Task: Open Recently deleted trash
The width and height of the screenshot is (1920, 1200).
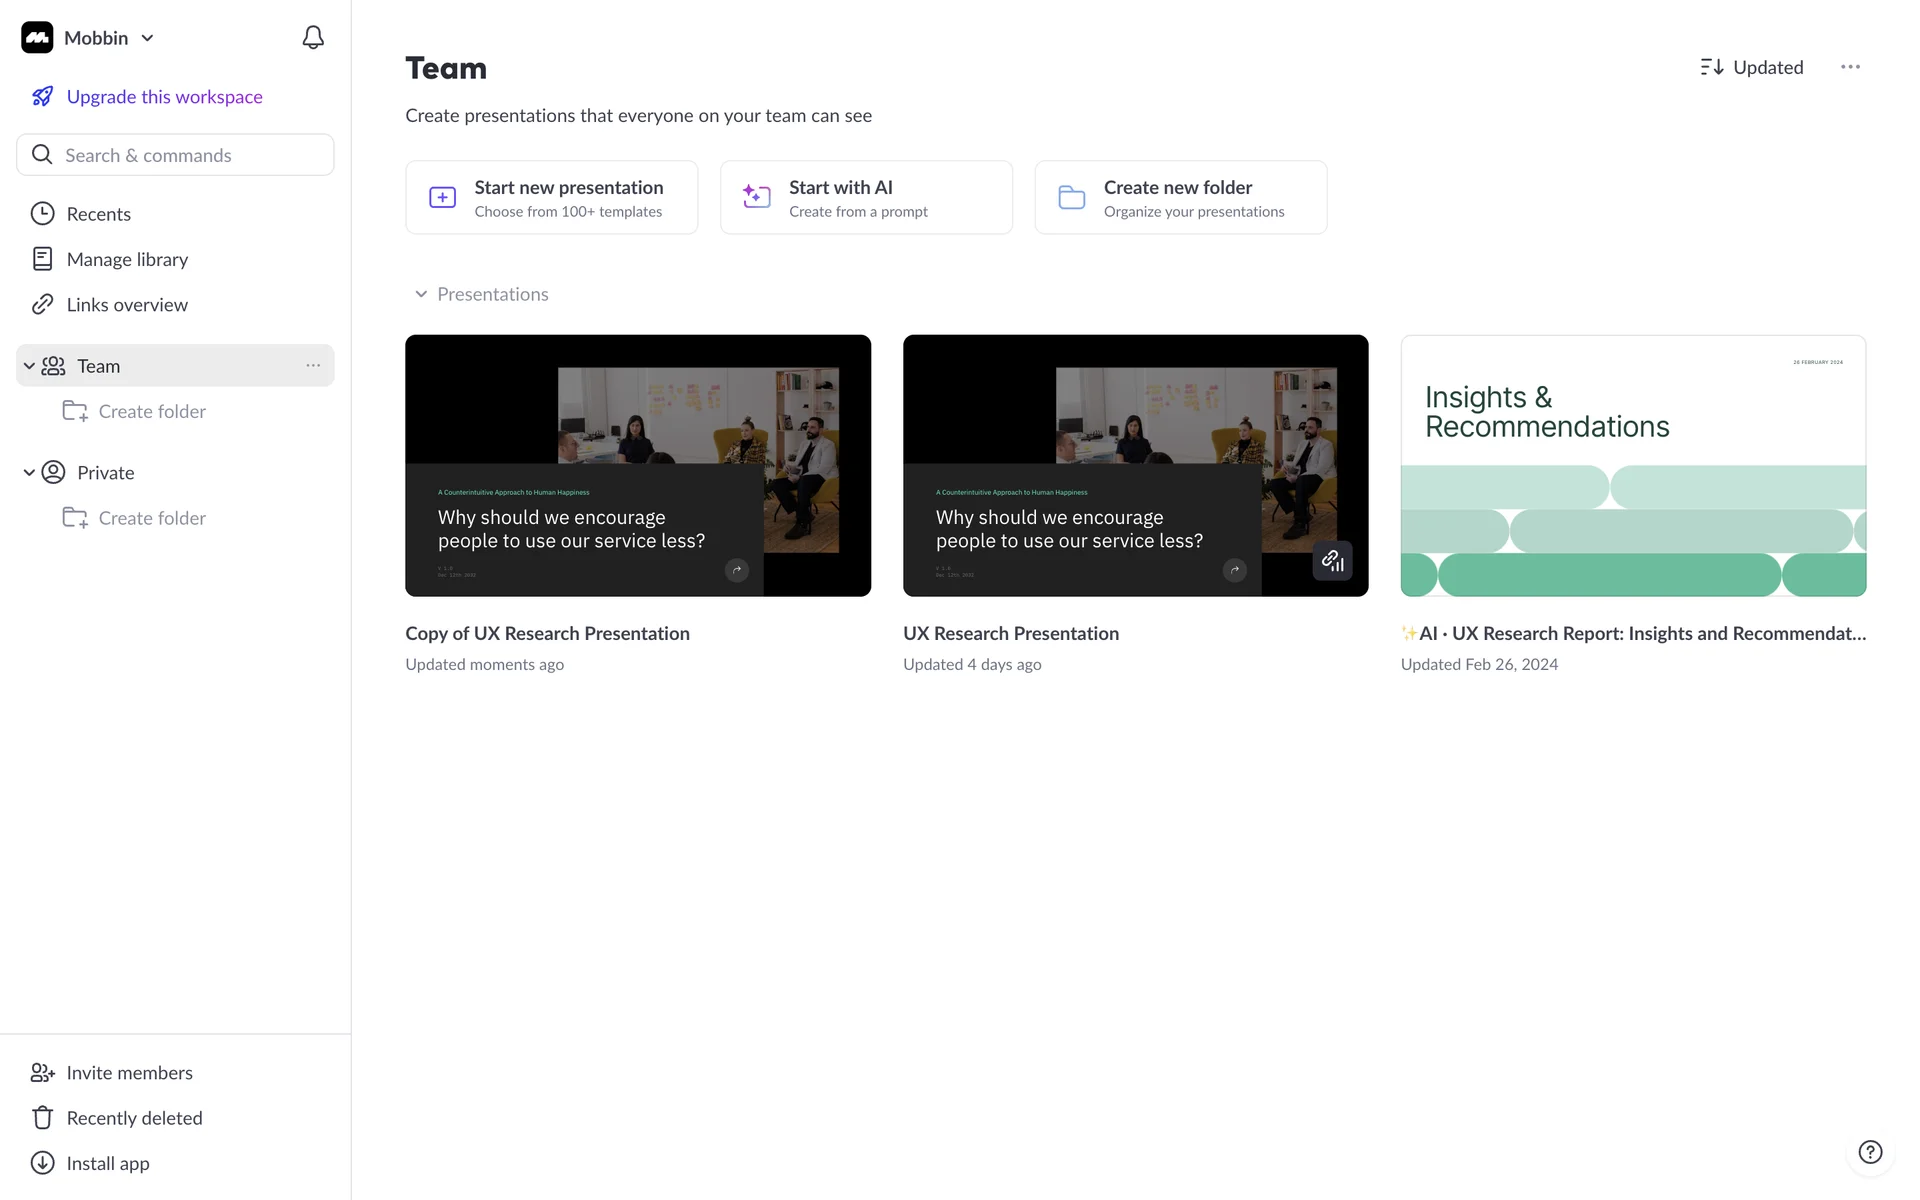Action: (133, 1118)
